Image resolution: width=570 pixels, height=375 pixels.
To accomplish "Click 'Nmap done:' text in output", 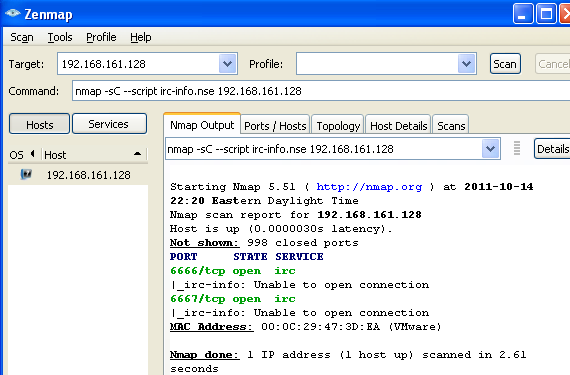I will coord(205,355).
